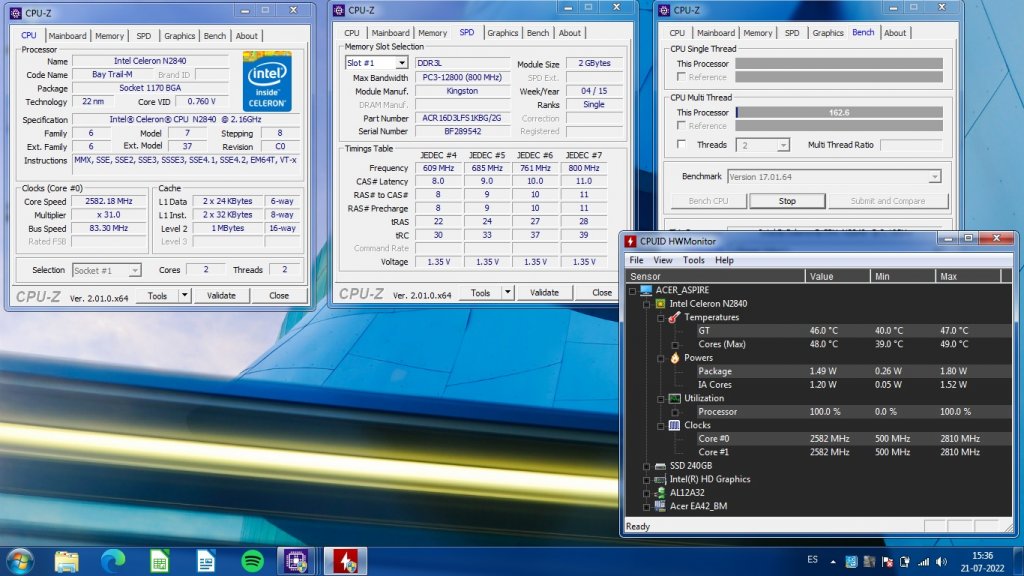
Task: Enable the Threads checkbox in the Bench tab
Action: [681, 144]
